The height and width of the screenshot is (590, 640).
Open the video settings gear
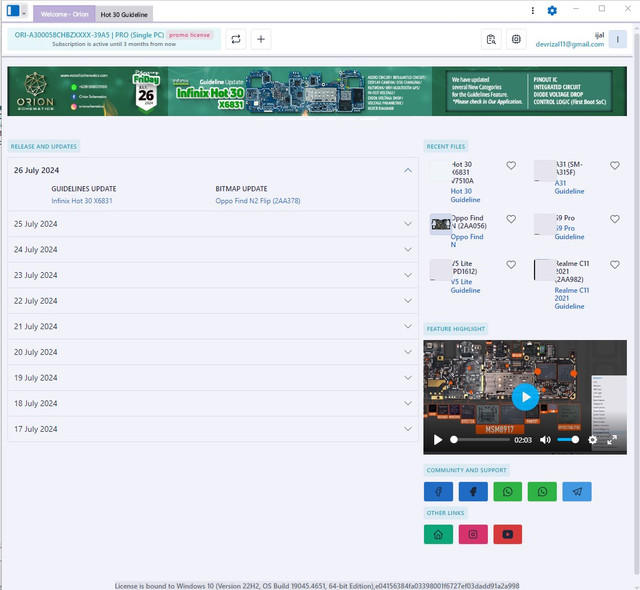593,440
